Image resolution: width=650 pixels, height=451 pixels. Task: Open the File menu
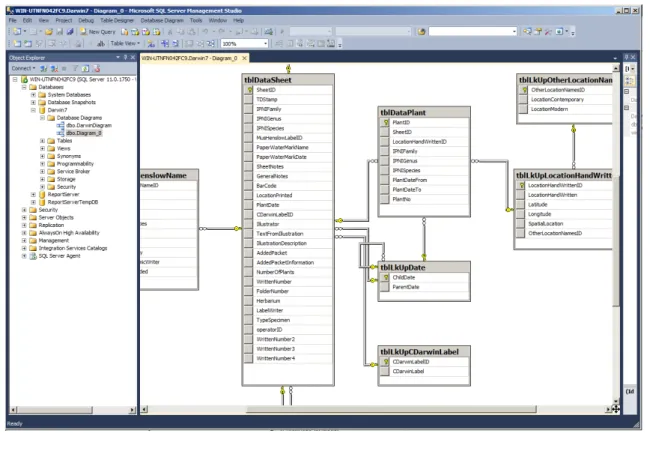click(x=13, y=20)
